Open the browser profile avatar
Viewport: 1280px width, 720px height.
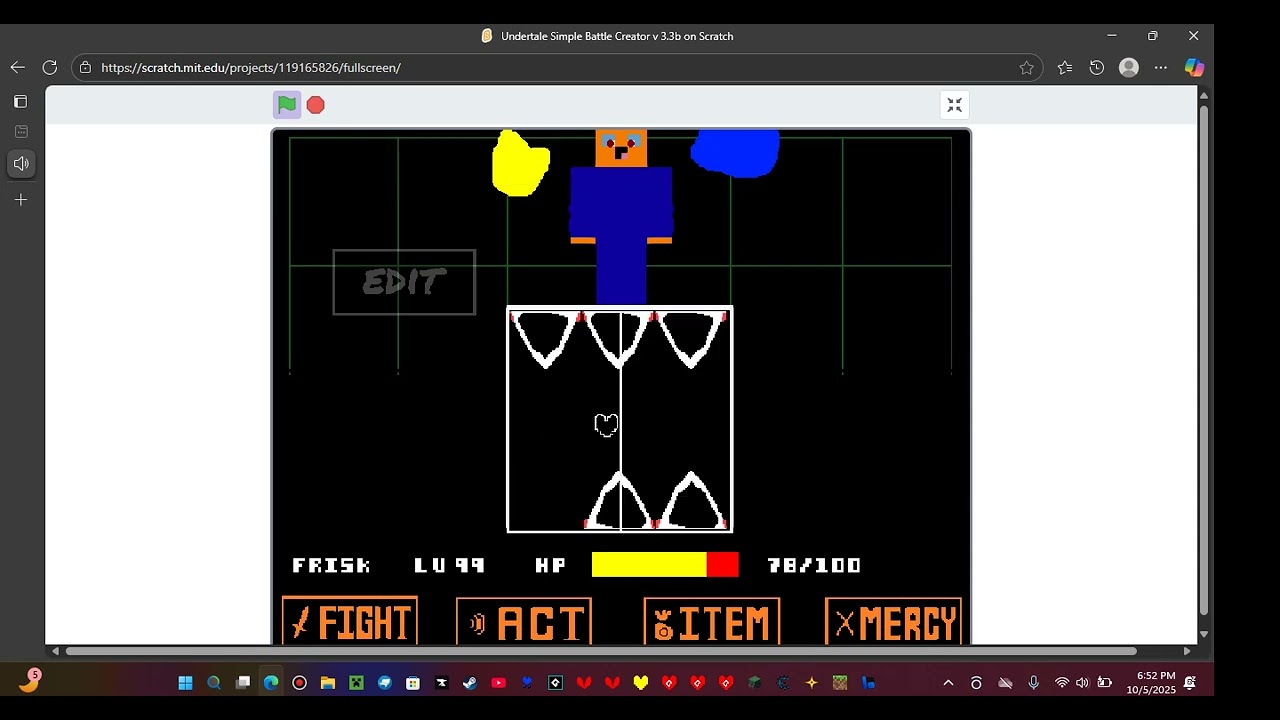coord(1129,67)
